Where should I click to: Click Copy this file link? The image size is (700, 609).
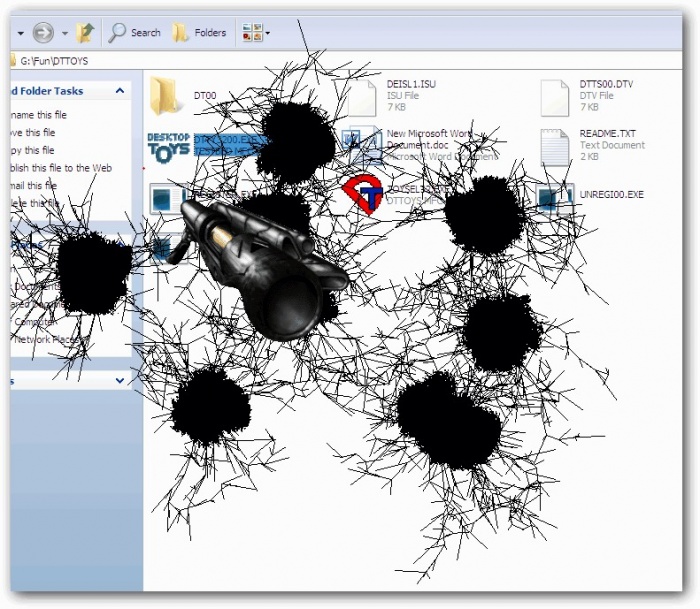point(33,150)
